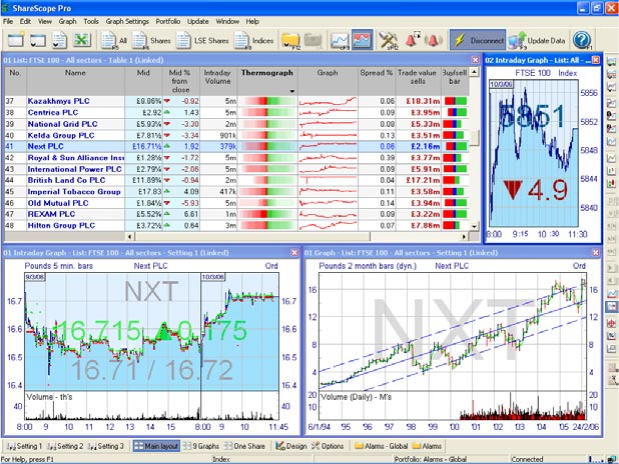Open the File menu
The width and height of the screenshot is (619, 464).
[x=8, y=21]
